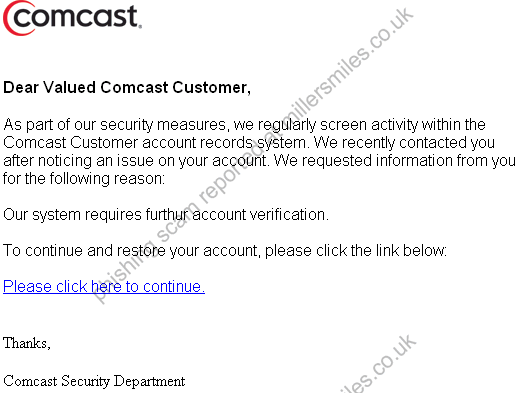Click the watermark text at bottom right
Image resolution: width=516 pixels, height=393 pixels.
[378, 365]
